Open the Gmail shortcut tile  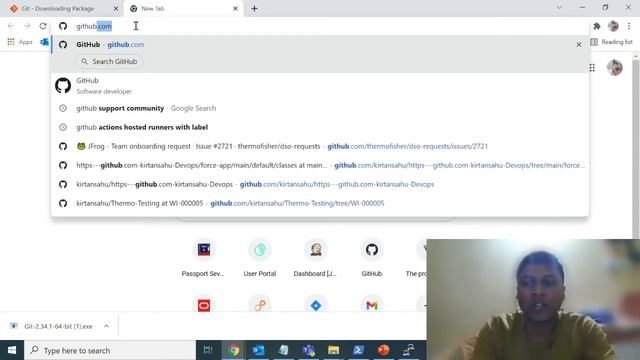(371, 305)
